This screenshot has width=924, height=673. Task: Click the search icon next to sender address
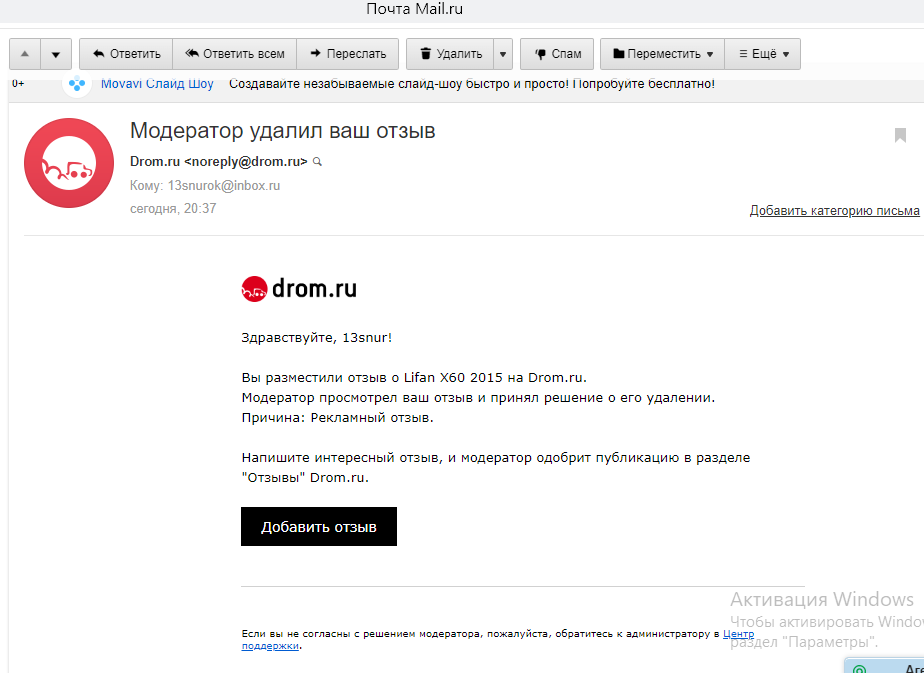click(x=318, y=161)
